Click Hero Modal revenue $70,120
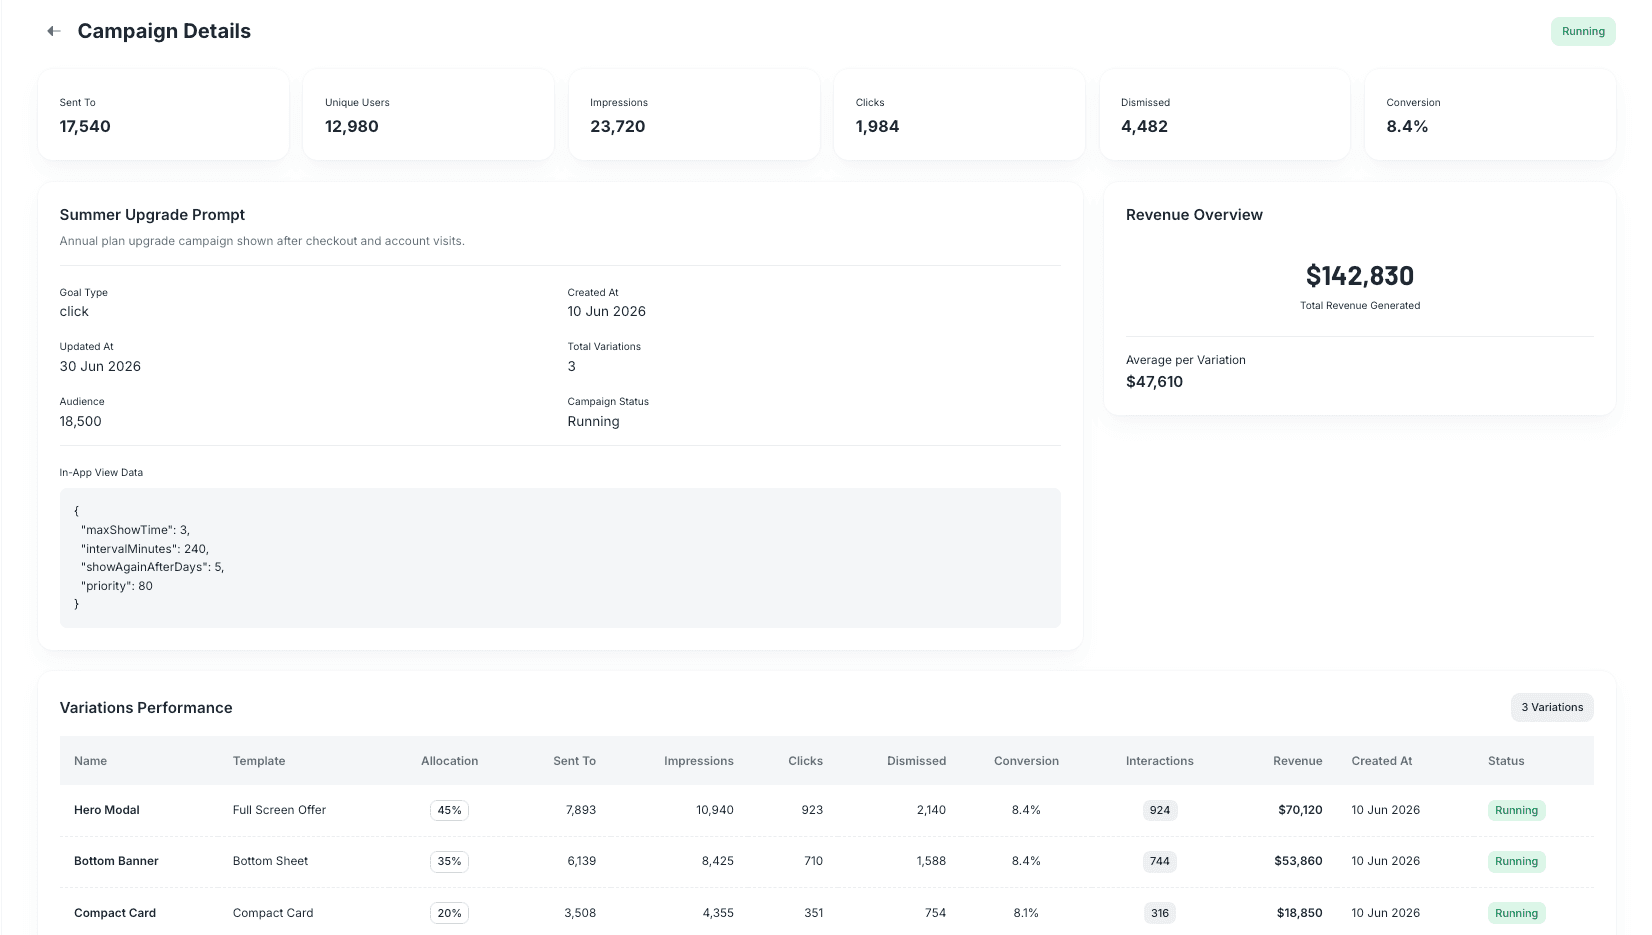This screenshot has width=1652, height=935. tap(1300, 810)
